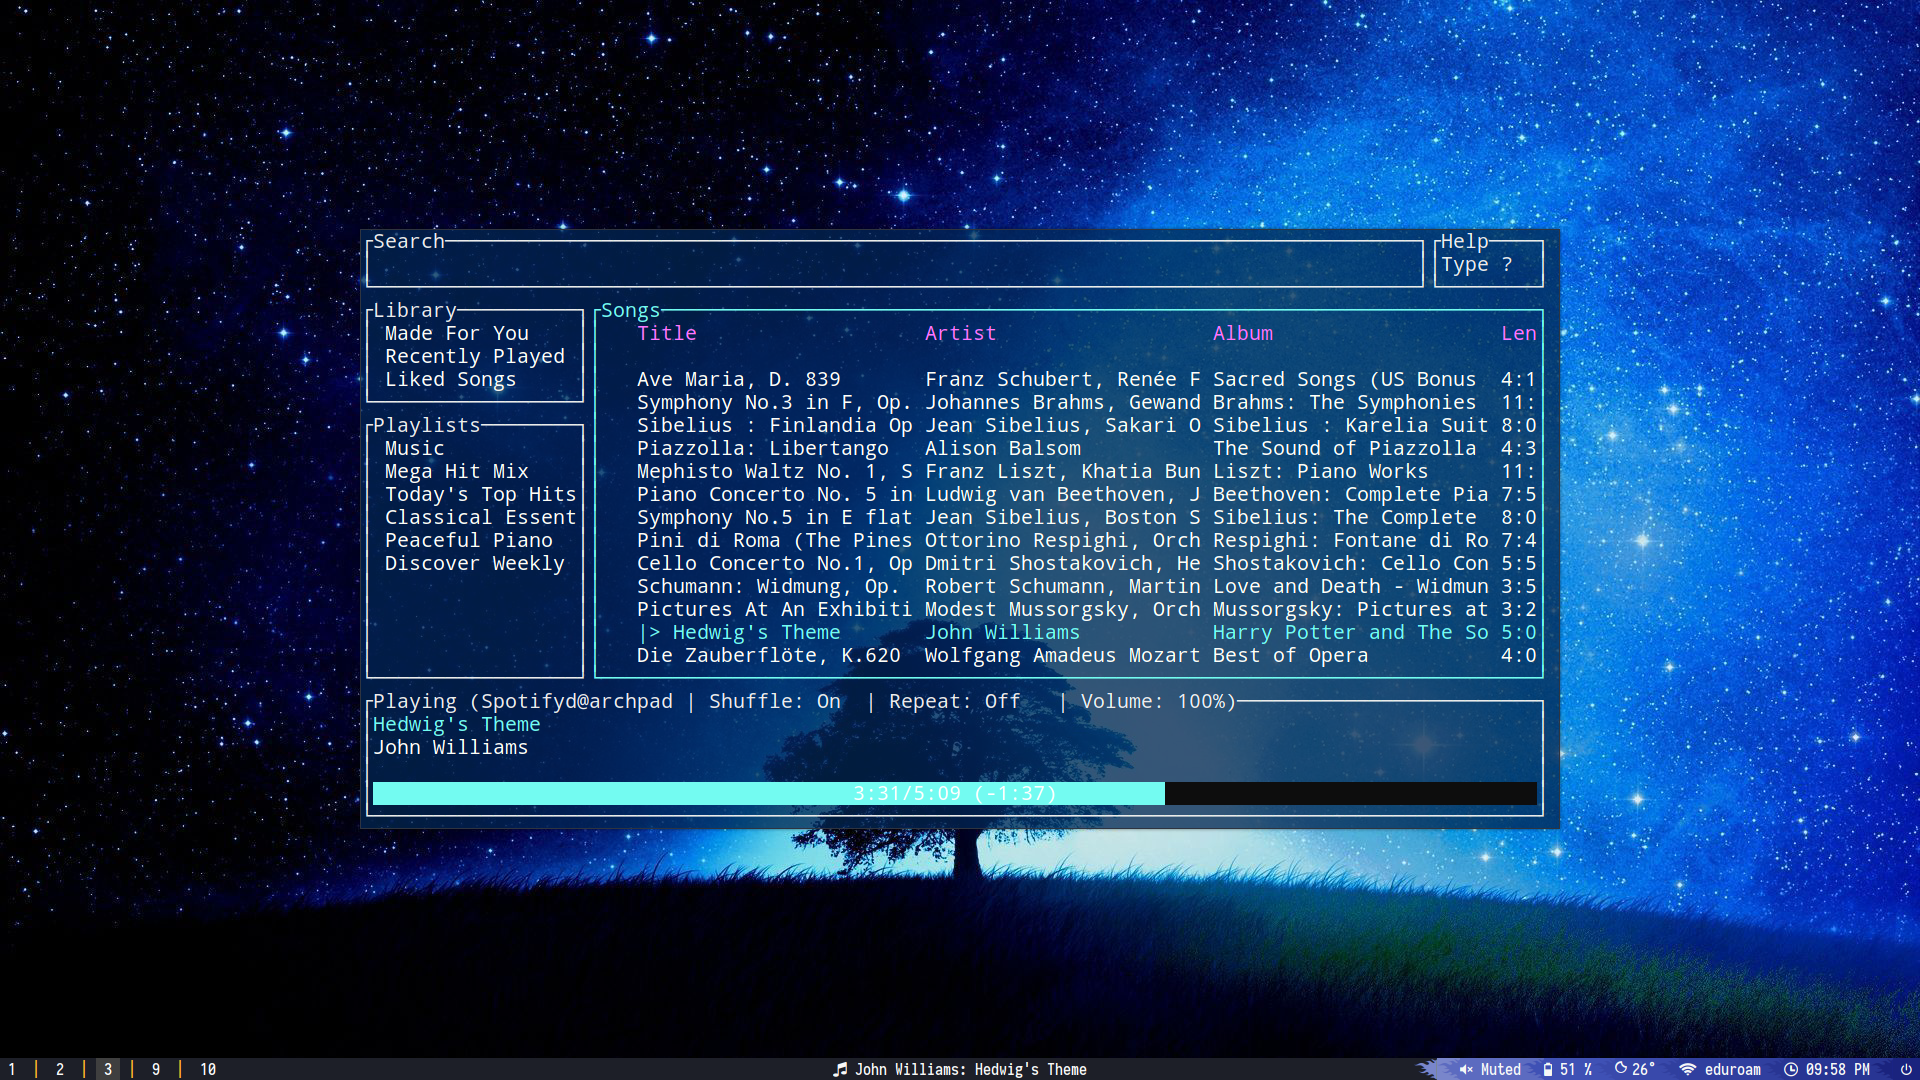This screenshot has height=1080, width=1920.
Task: Click Volume: 100% in playbar title
Action: 1153,701
